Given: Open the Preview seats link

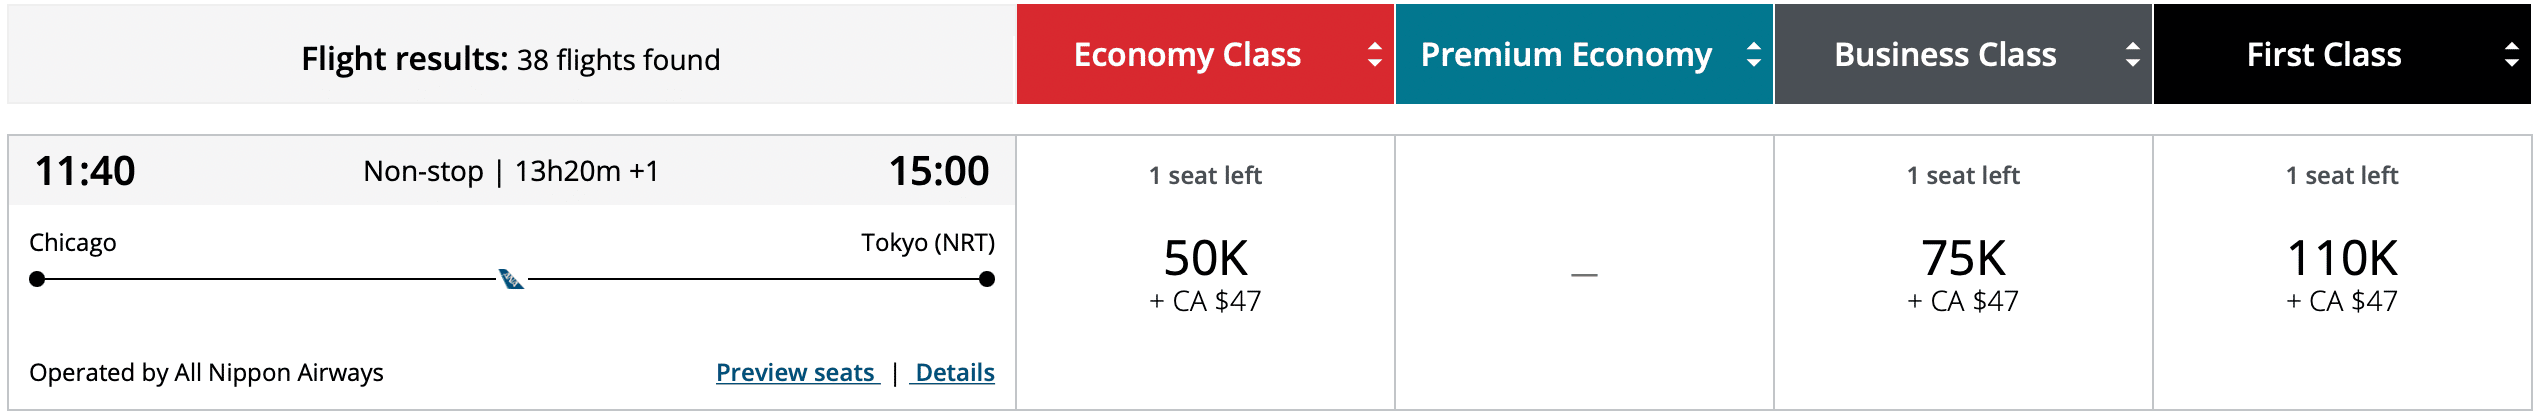Looking at the screenshot, I should tap(796, 372).
